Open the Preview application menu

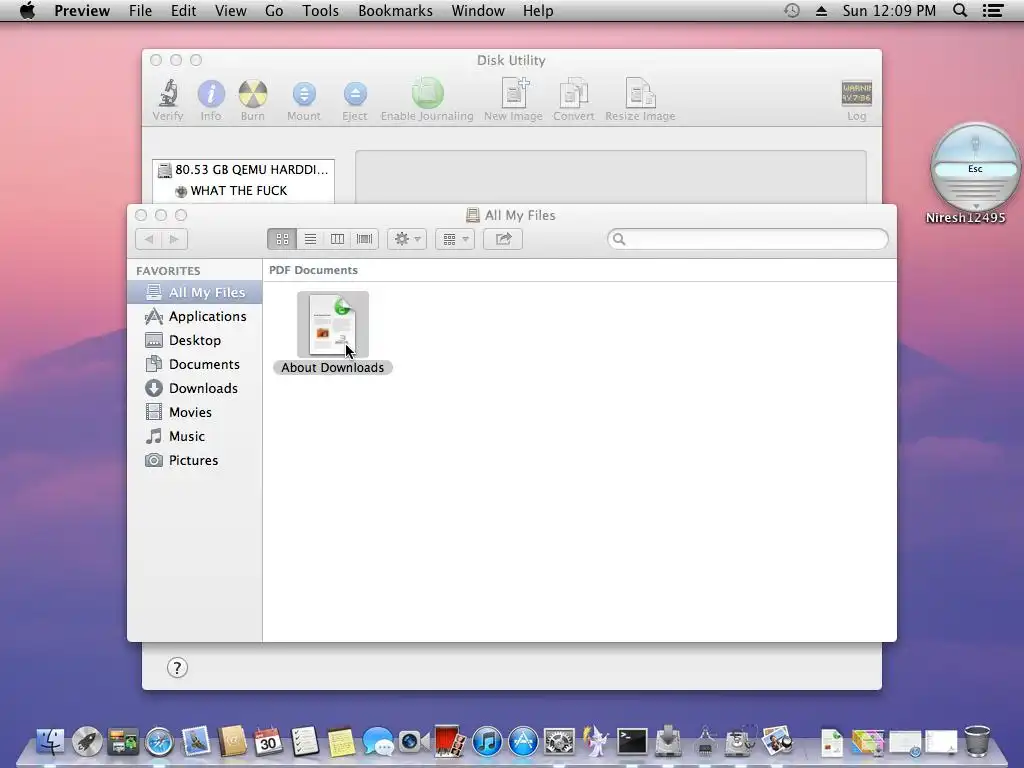click(x=82, y=11)
